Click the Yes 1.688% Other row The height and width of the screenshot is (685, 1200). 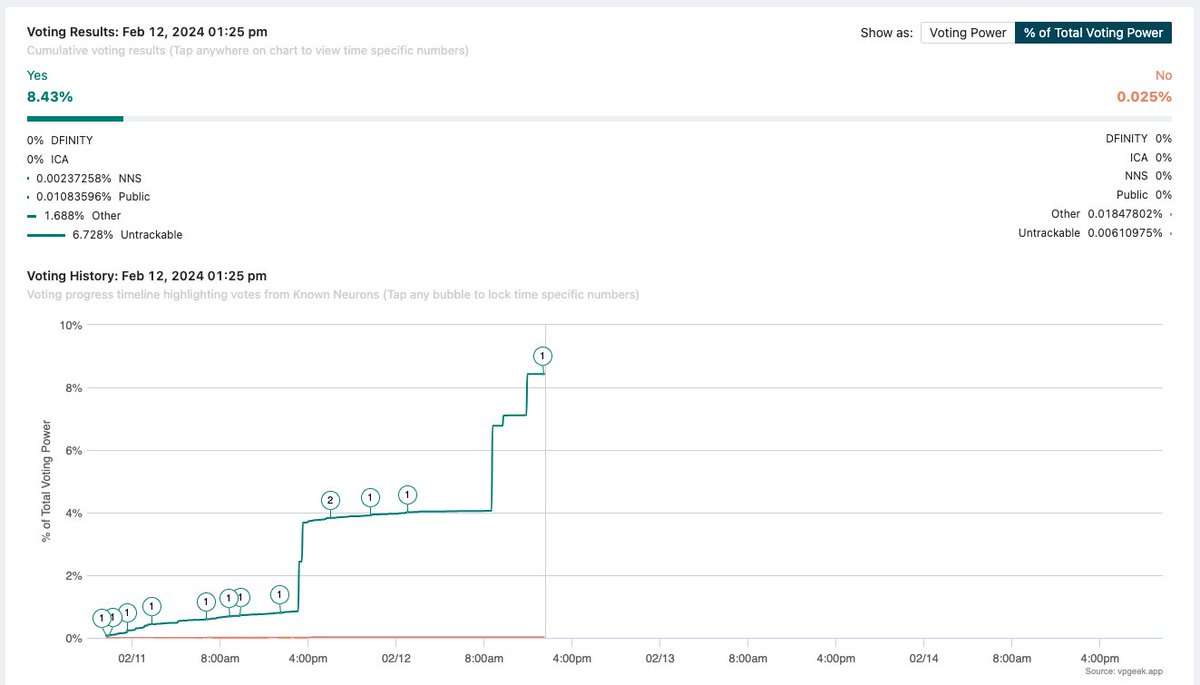74,215
